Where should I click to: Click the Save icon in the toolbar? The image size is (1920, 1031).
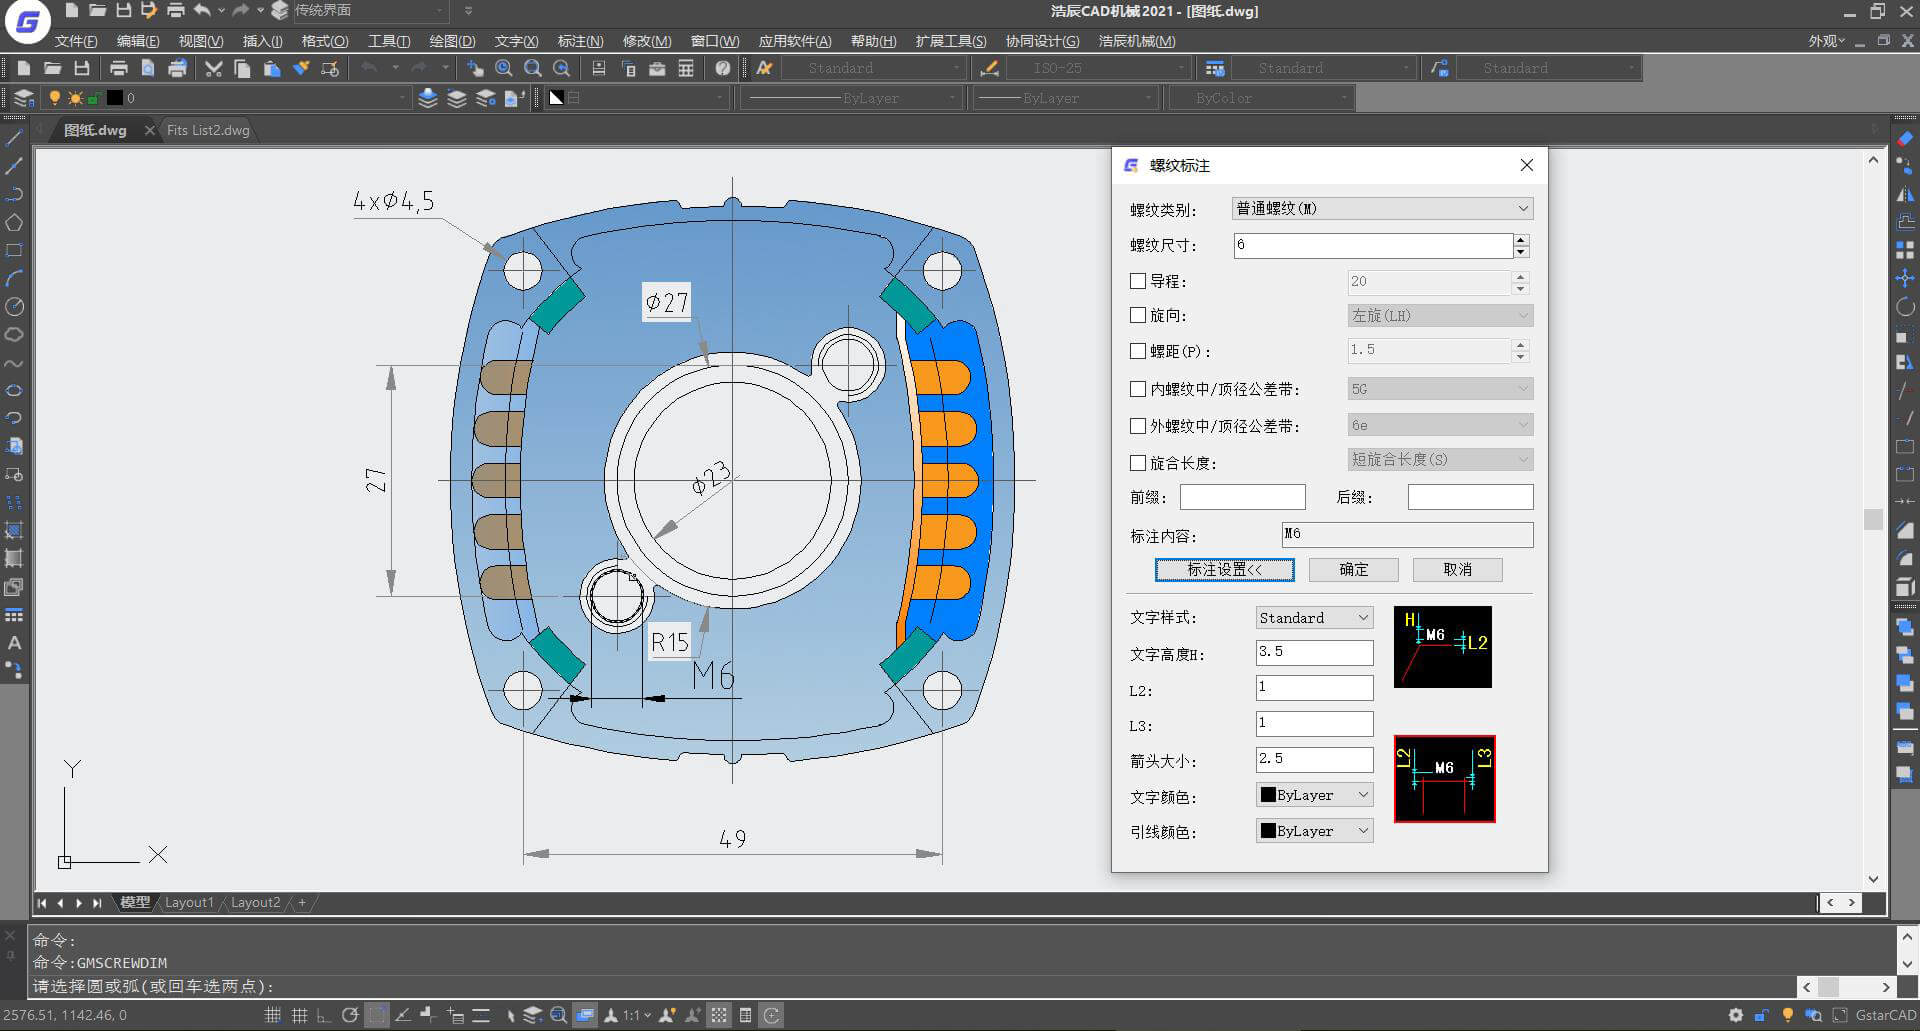82,68
